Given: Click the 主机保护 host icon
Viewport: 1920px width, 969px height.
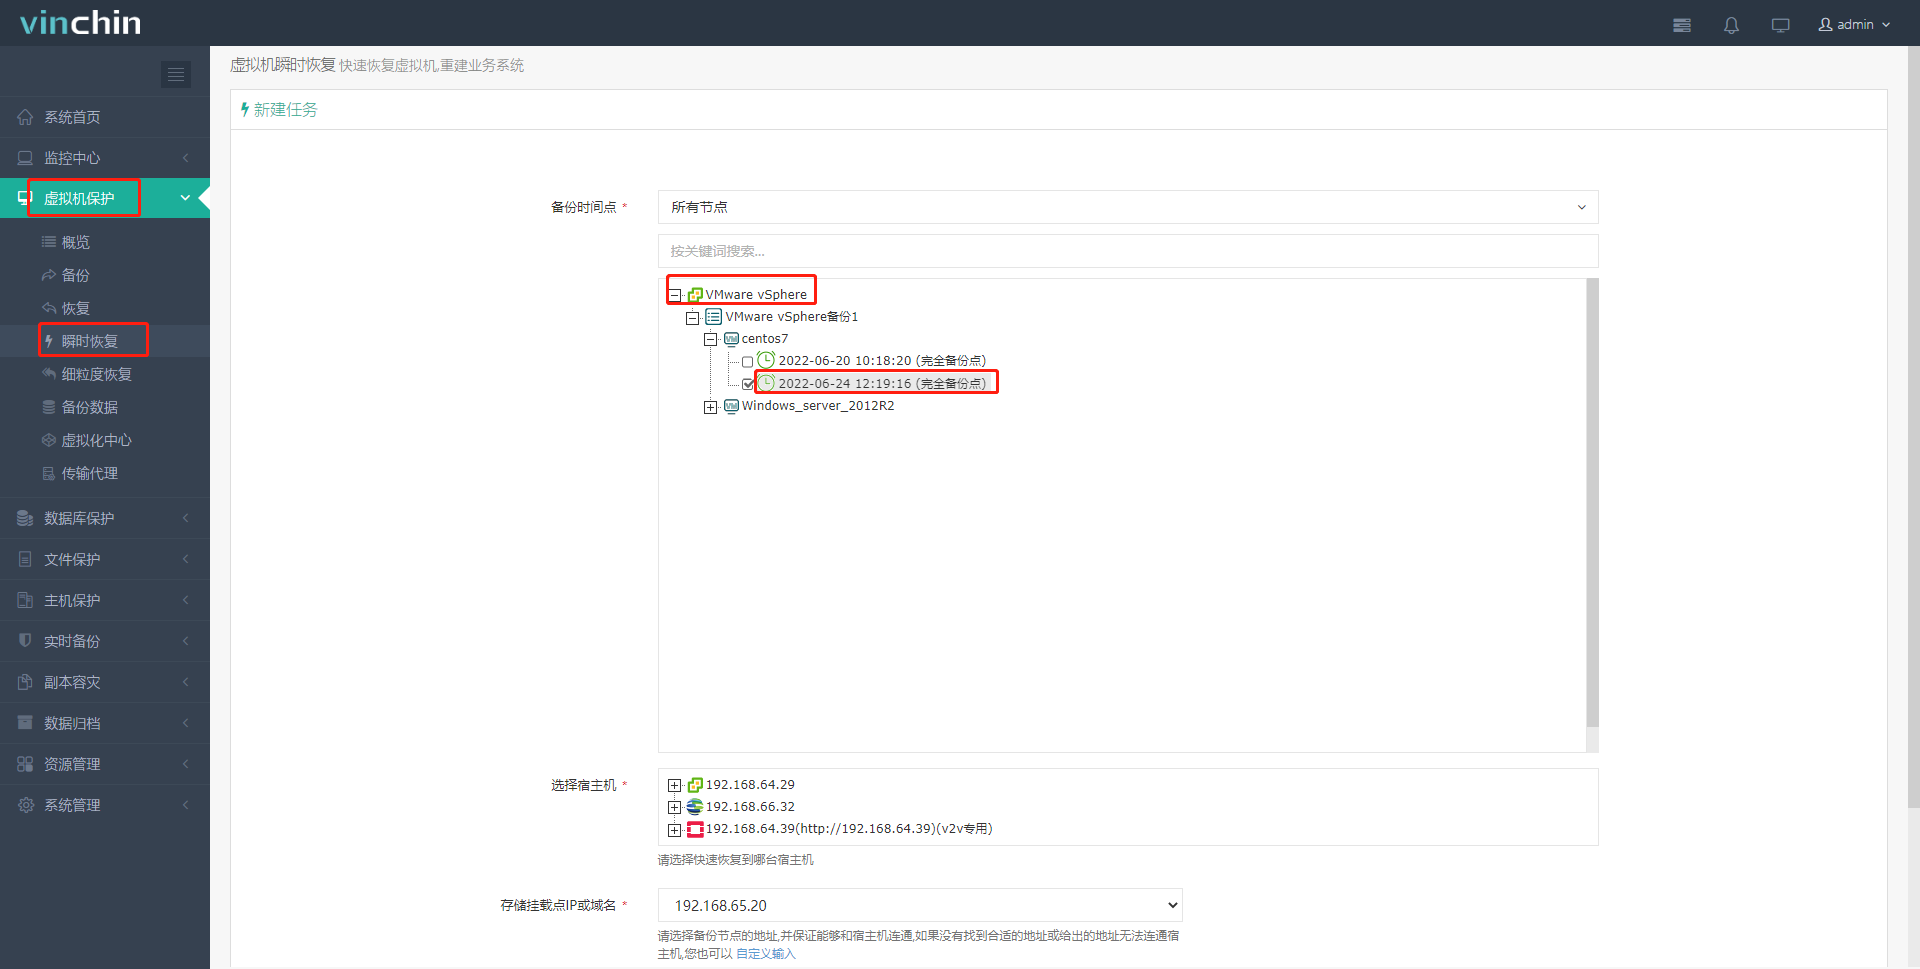Looking at the screenshot, I should click(25, 600).
